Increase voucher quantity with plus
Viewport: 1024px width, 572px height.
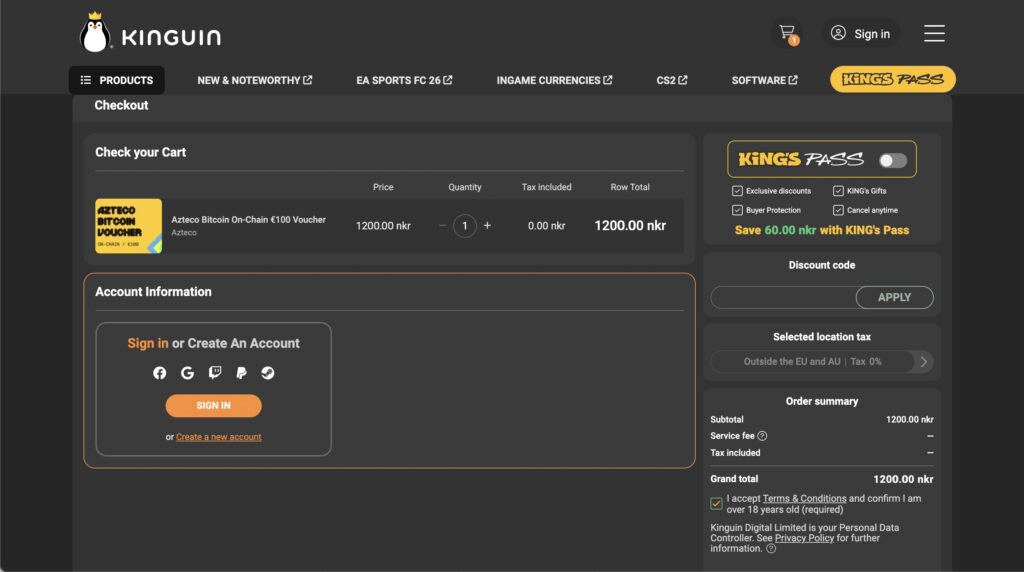pyautogui.click(x=488, y=226)
